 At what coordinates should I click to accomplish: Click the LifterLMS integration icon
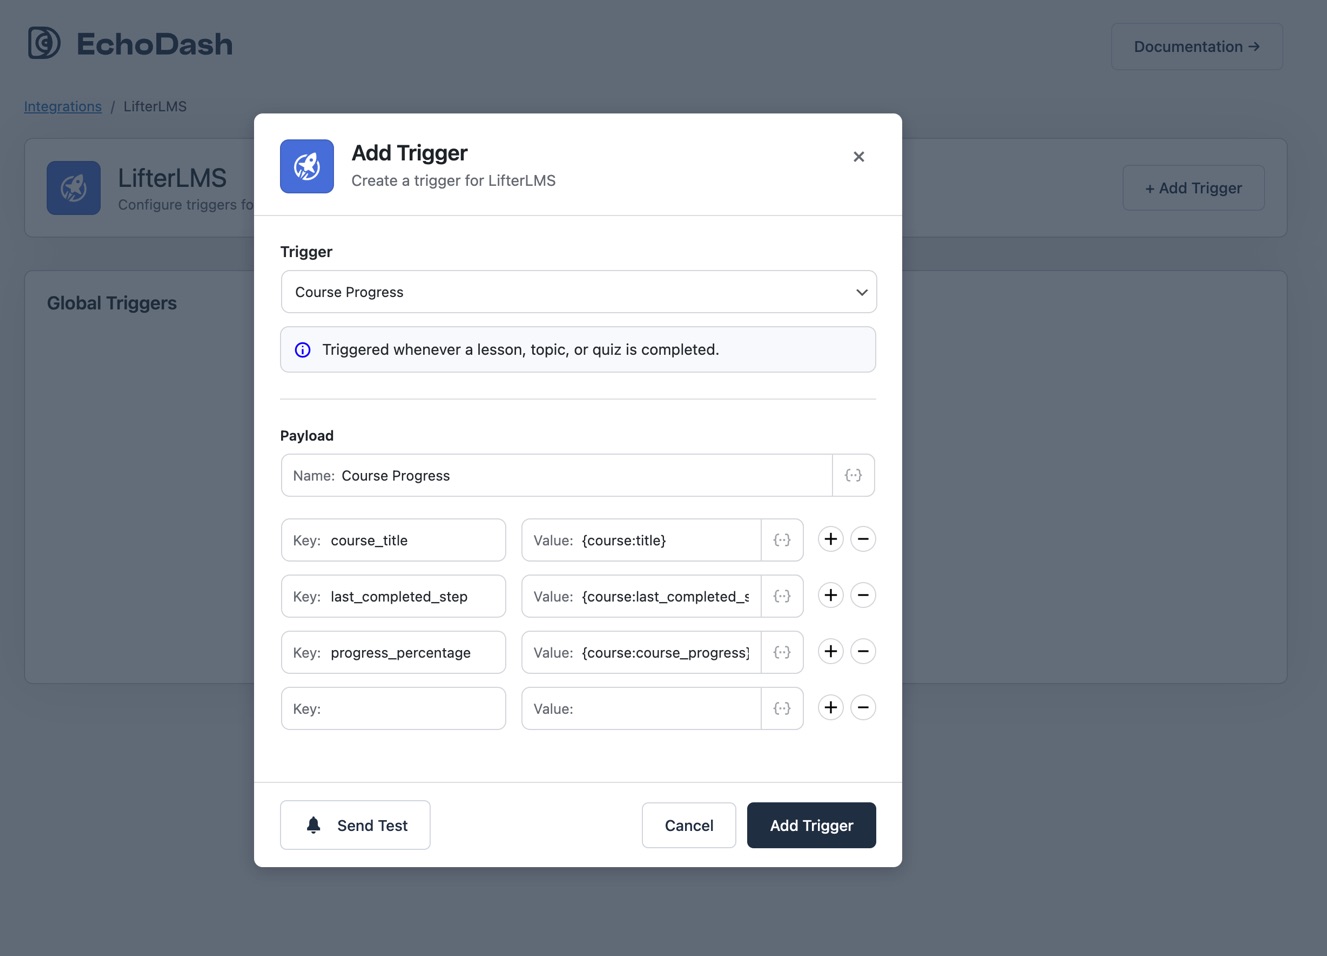(x=73, y=187)
